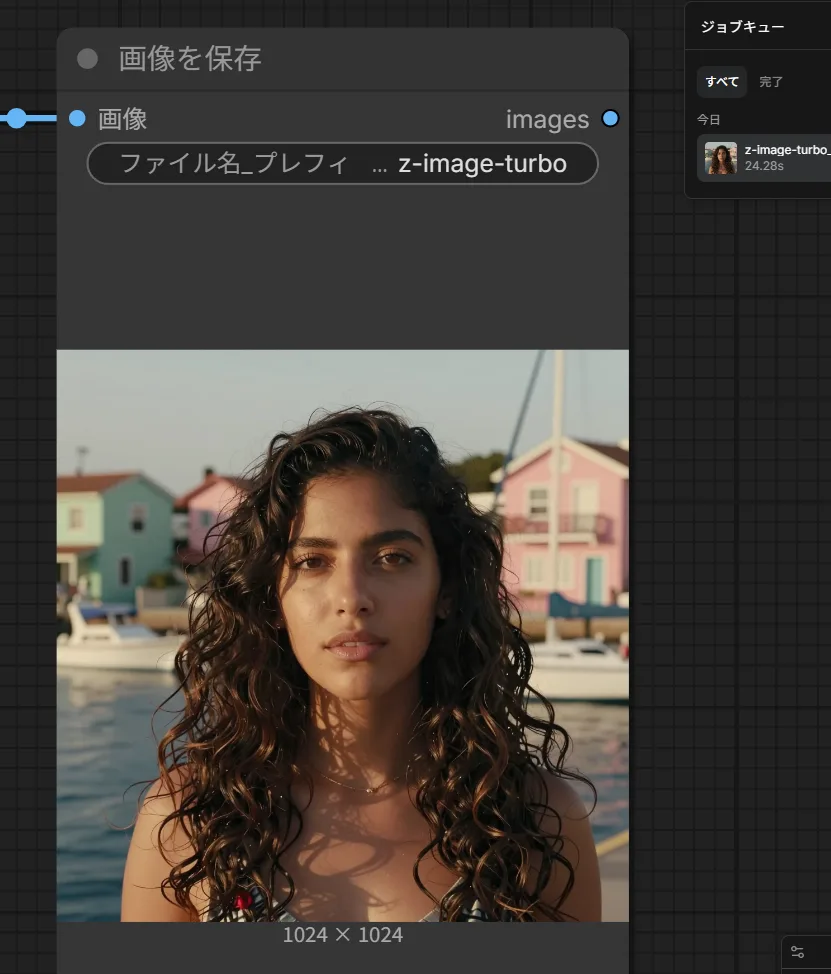Click the 1024 × 1024 size label
This screenshot has width=831, height=974.
[343, 935]
